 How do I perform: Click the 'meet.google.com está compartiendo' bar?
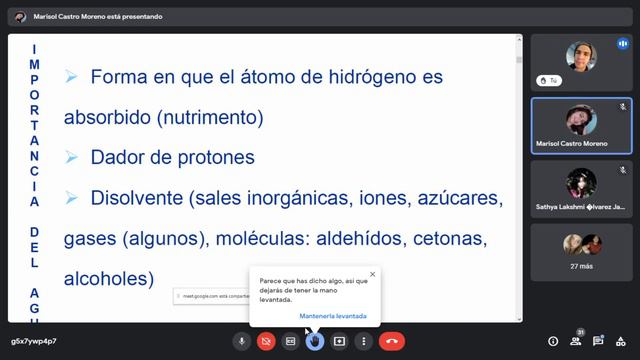coord(211,296)
